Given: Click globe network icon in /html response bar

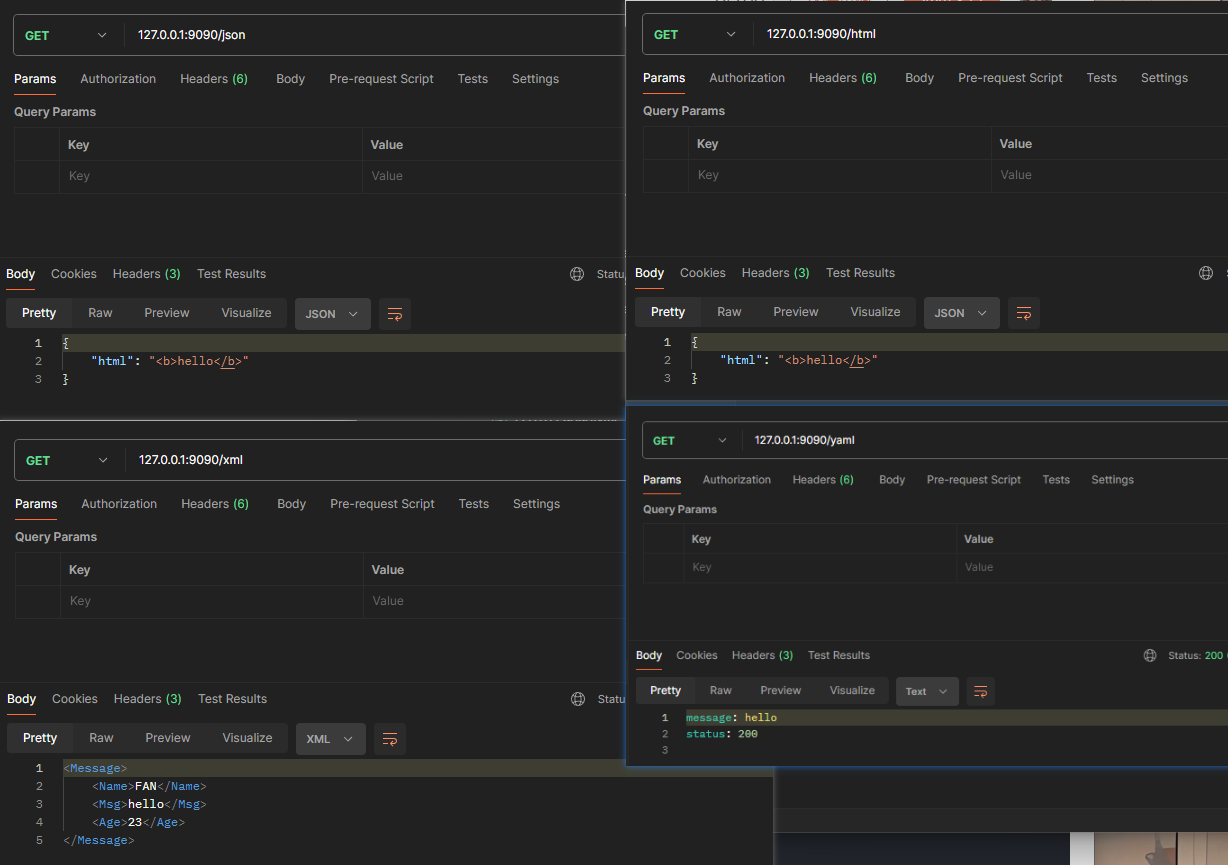Looking at the screenshot, I should tap(1206, 273).
